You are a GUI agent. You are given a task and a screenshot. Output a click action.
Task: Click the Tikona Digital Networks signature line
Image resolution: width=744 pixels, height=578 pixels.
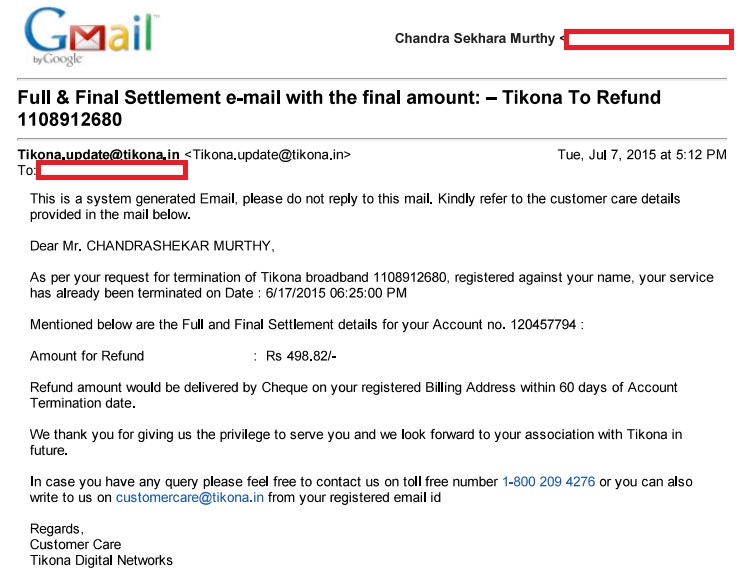click(101, 560)
